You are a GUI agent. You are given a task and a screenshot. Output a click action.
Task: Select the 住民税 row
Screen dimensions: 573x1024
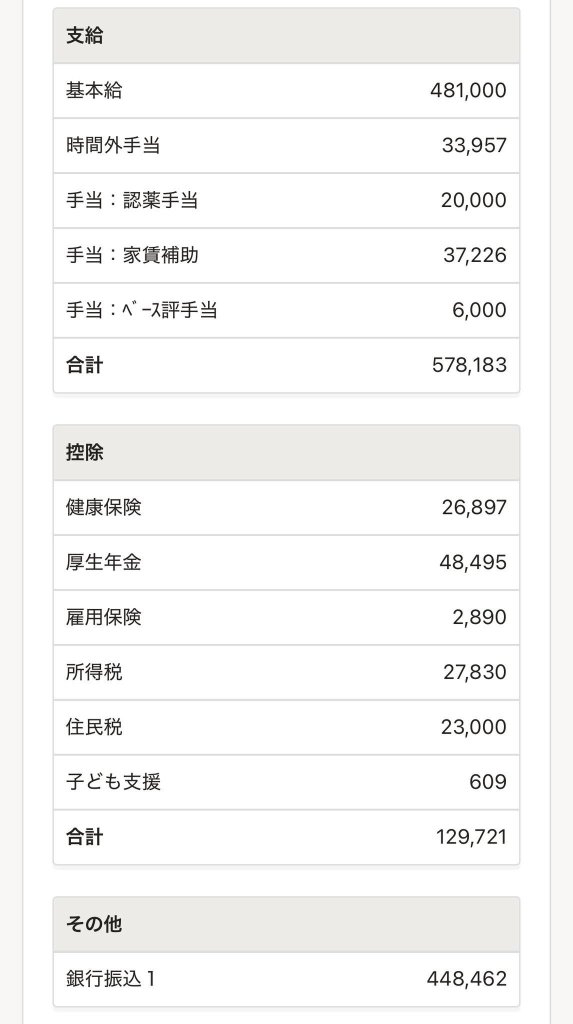click(x=286, y=727)
